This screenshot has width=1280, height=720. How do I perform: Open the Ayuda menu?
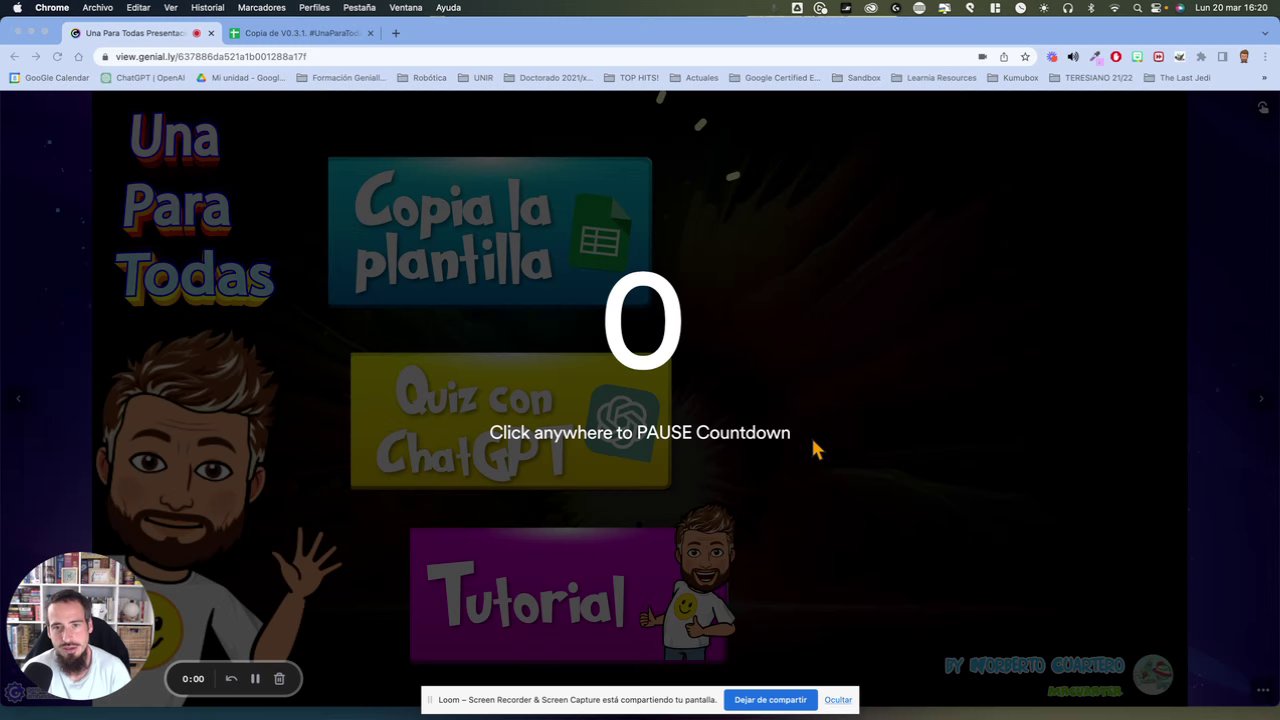(448, 7)
